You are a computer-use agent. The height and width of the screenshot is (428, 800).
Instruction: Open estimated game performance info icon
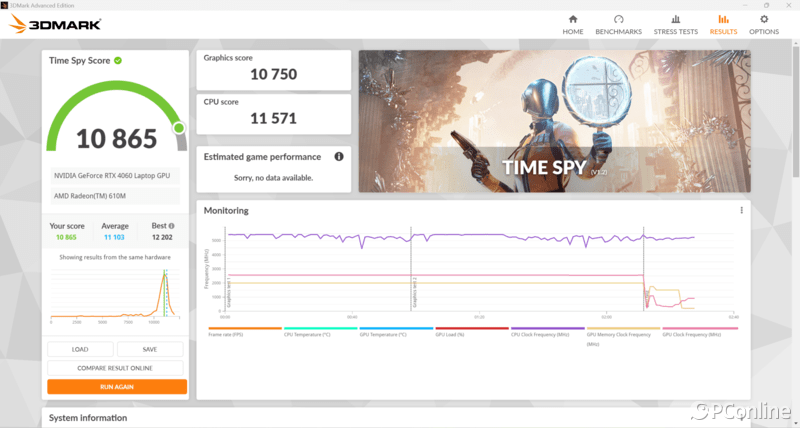point(339,157)
